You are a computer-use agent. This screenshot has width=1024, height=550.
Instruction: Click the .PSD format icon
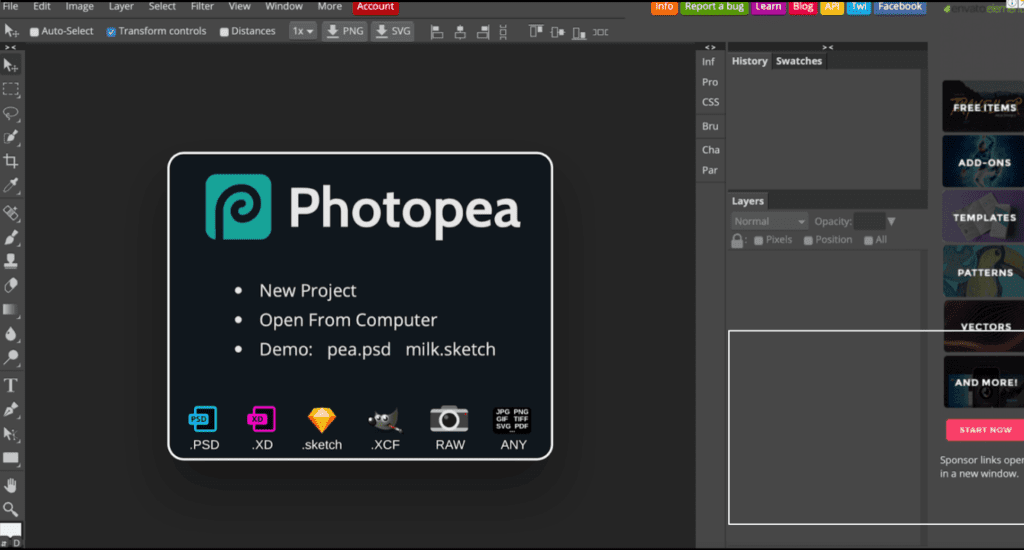(202, 419)
